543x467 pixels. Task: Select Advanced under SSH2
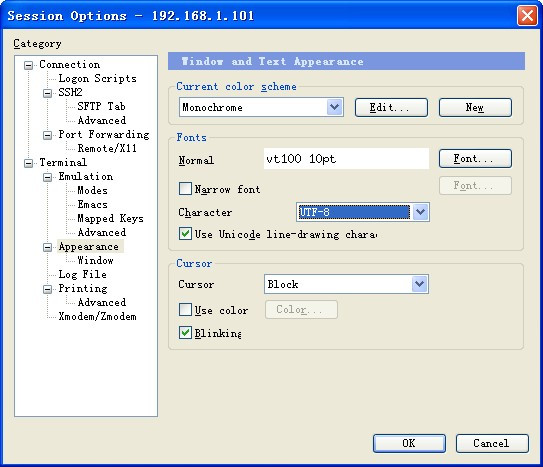(x=102, y=120)
